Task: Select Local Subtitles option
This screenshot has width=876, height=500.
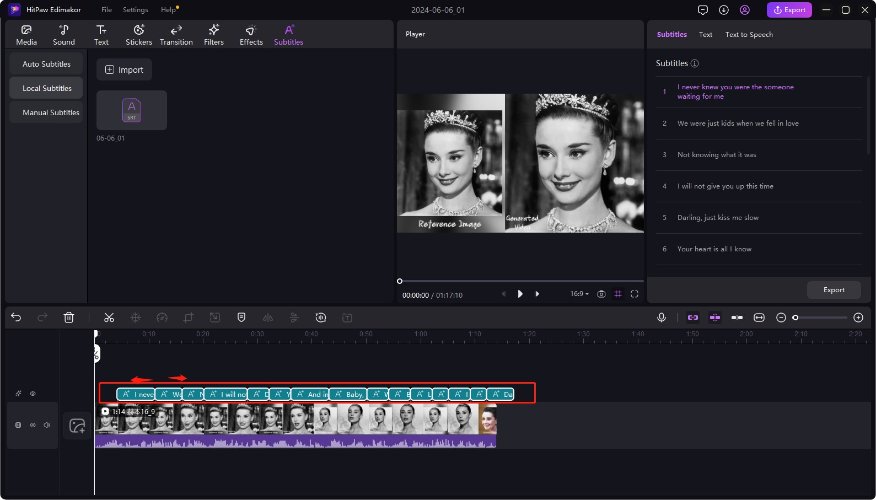Action: coord(46,88)
